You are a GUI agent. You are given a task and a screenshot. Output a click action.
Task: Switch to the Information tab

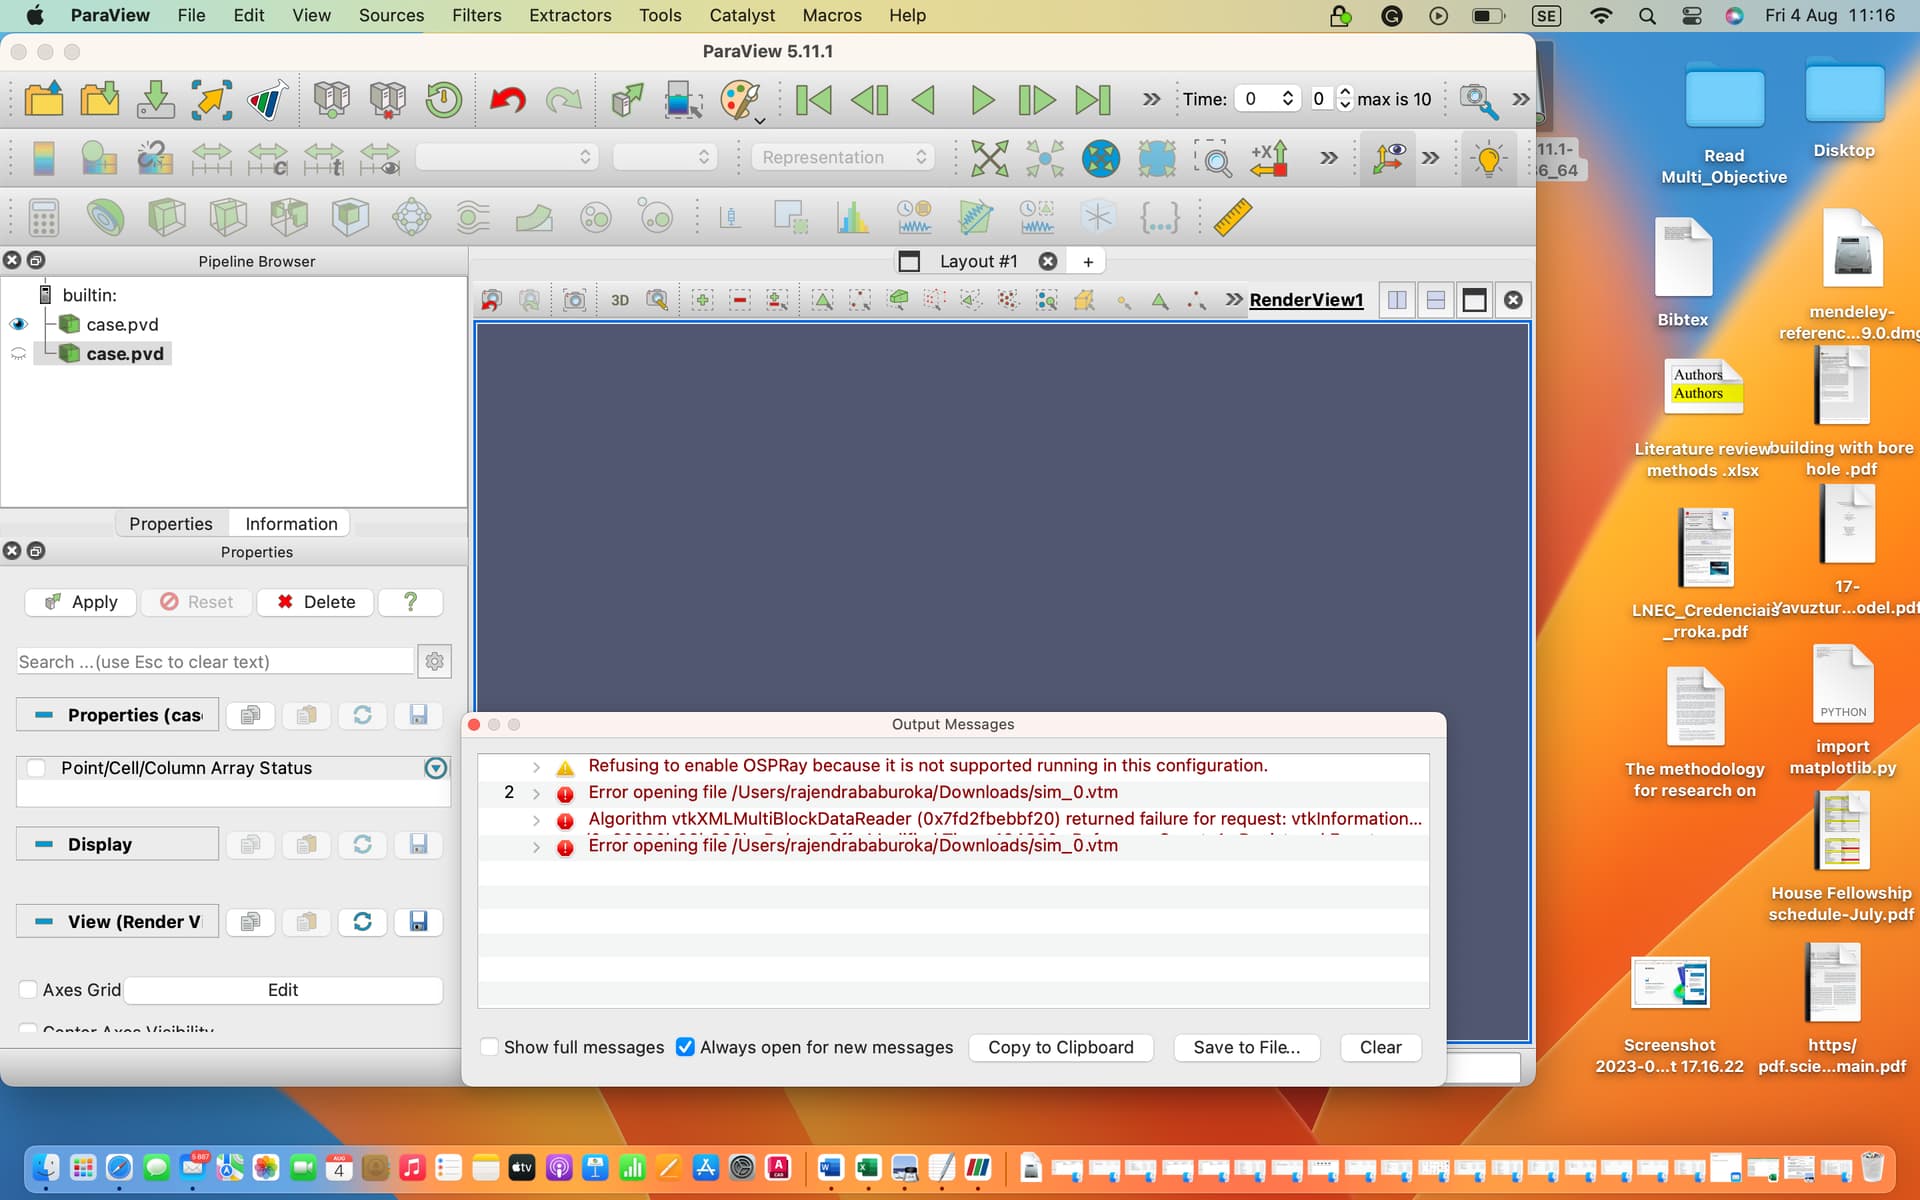[x=291, y=524]
